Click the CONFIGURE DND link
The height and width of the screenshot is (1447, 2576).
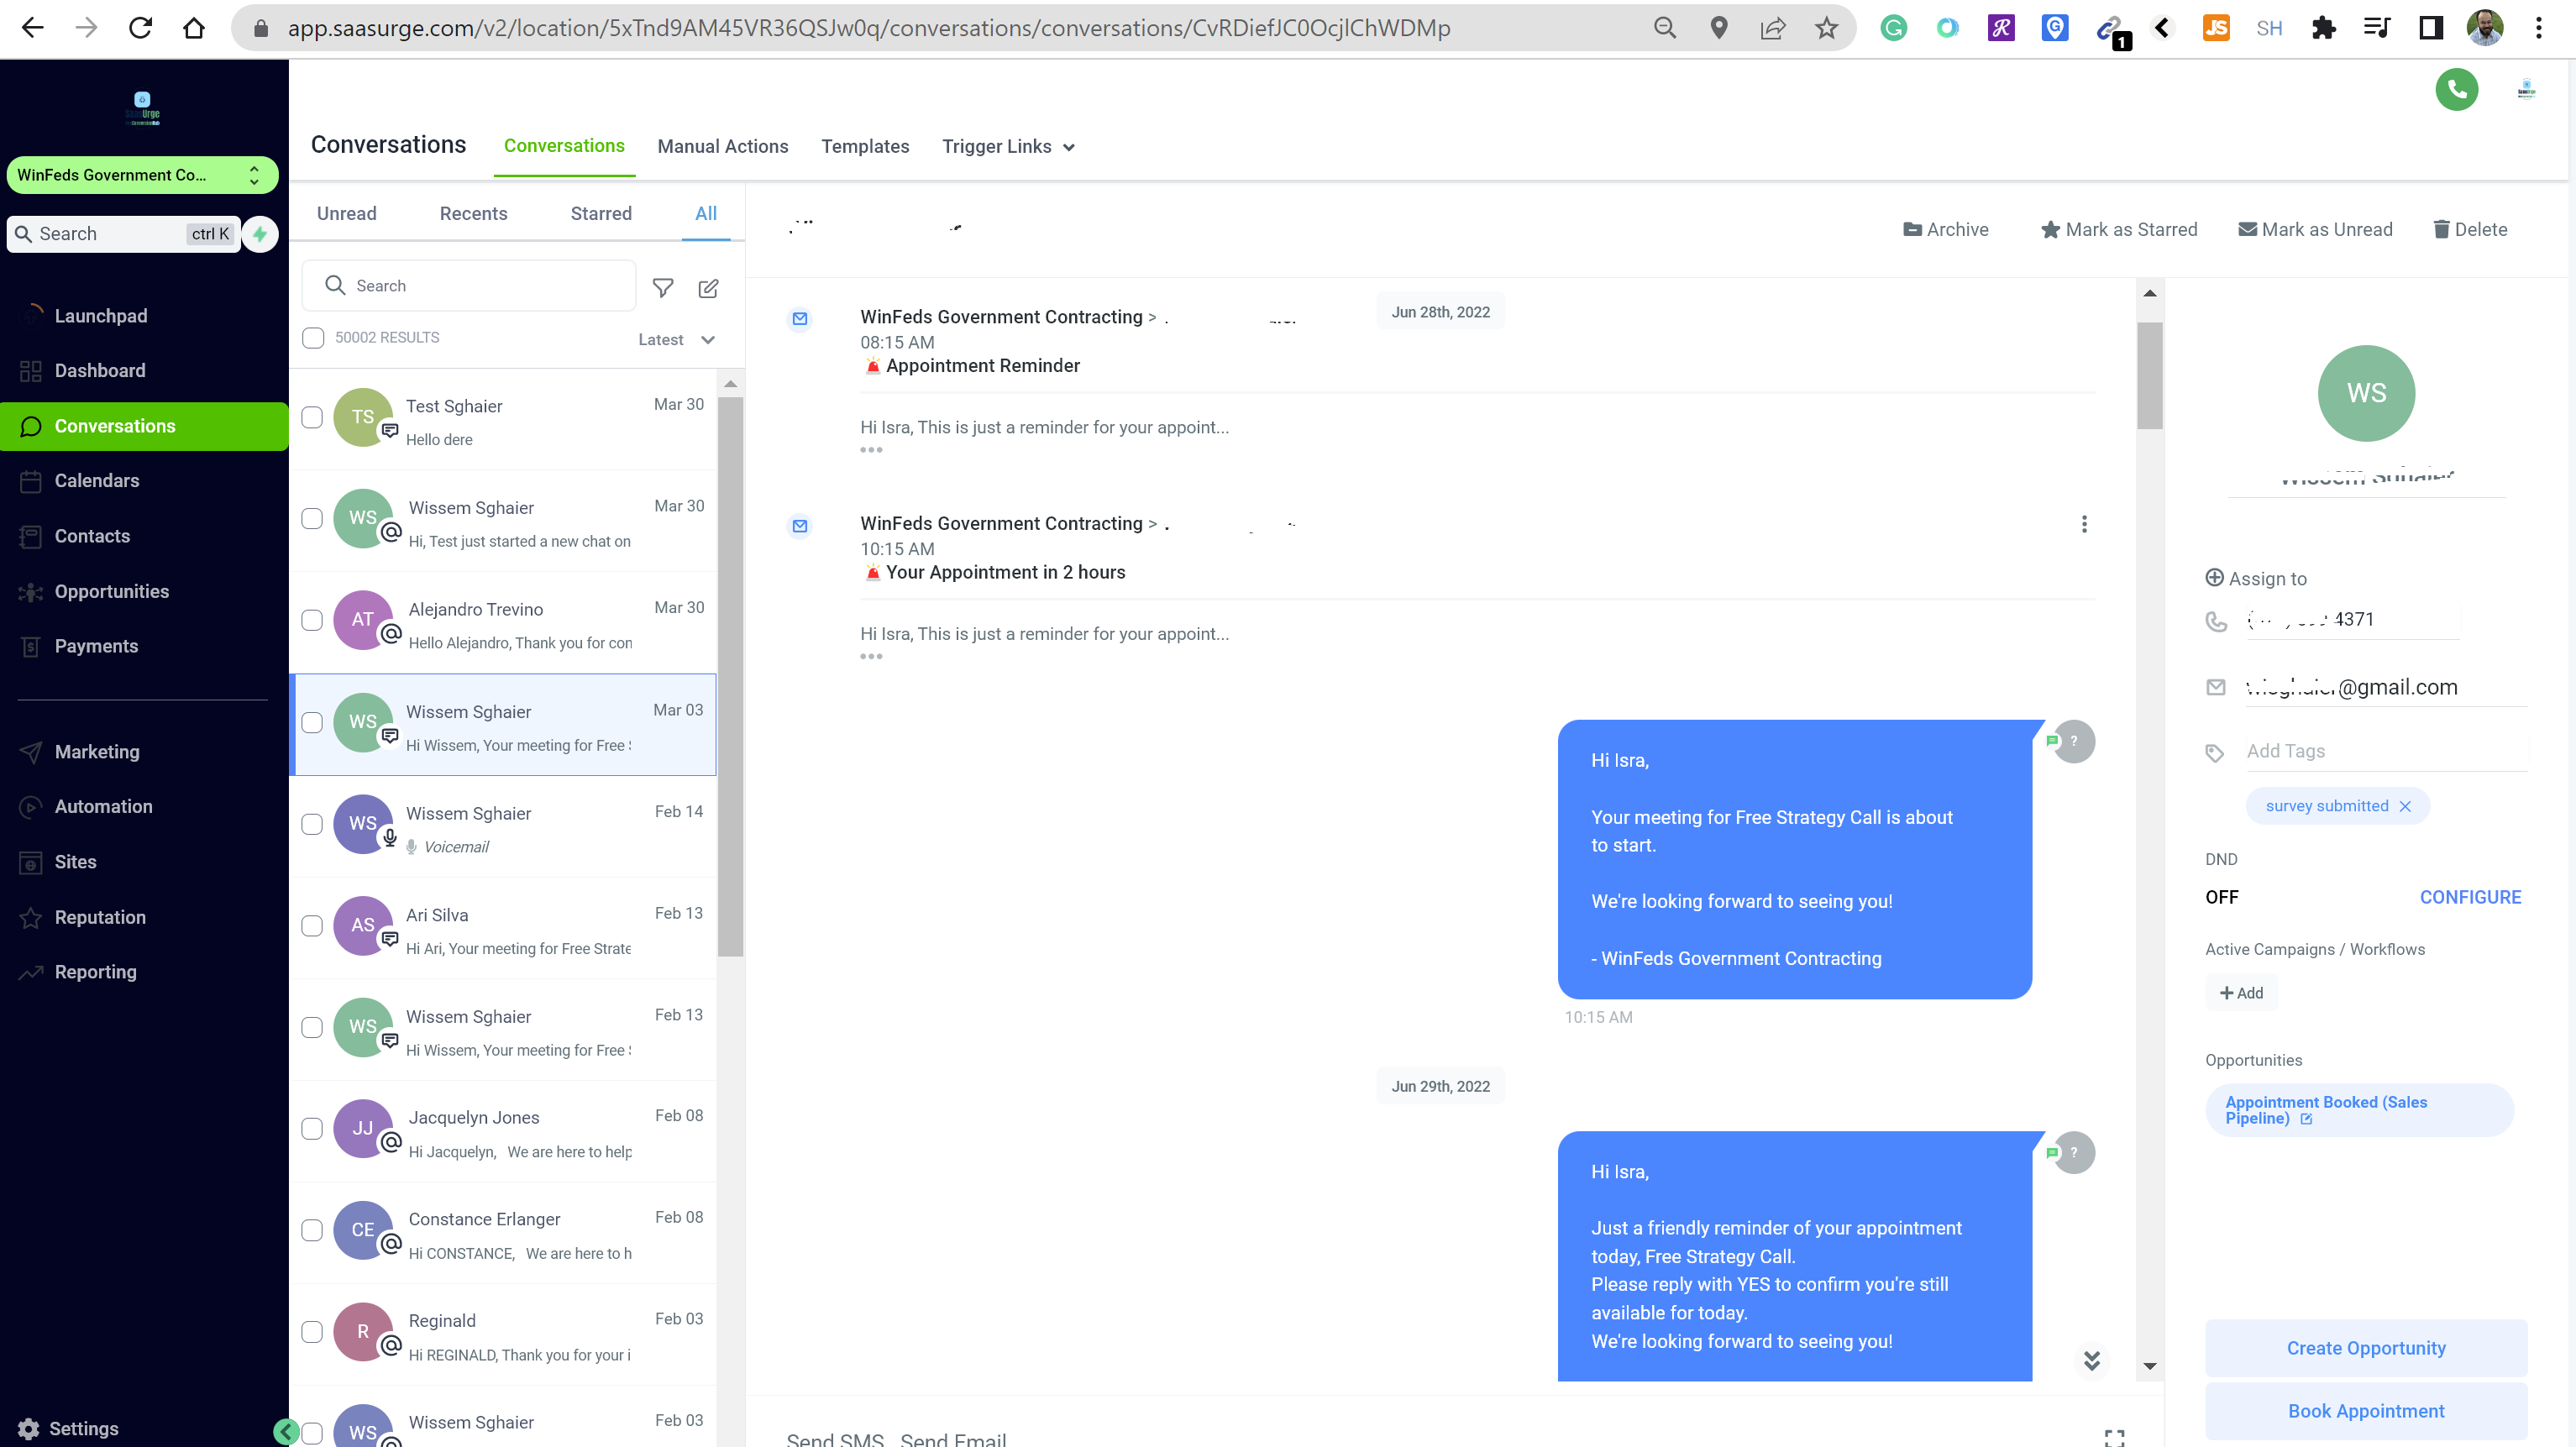point(2469,897)
